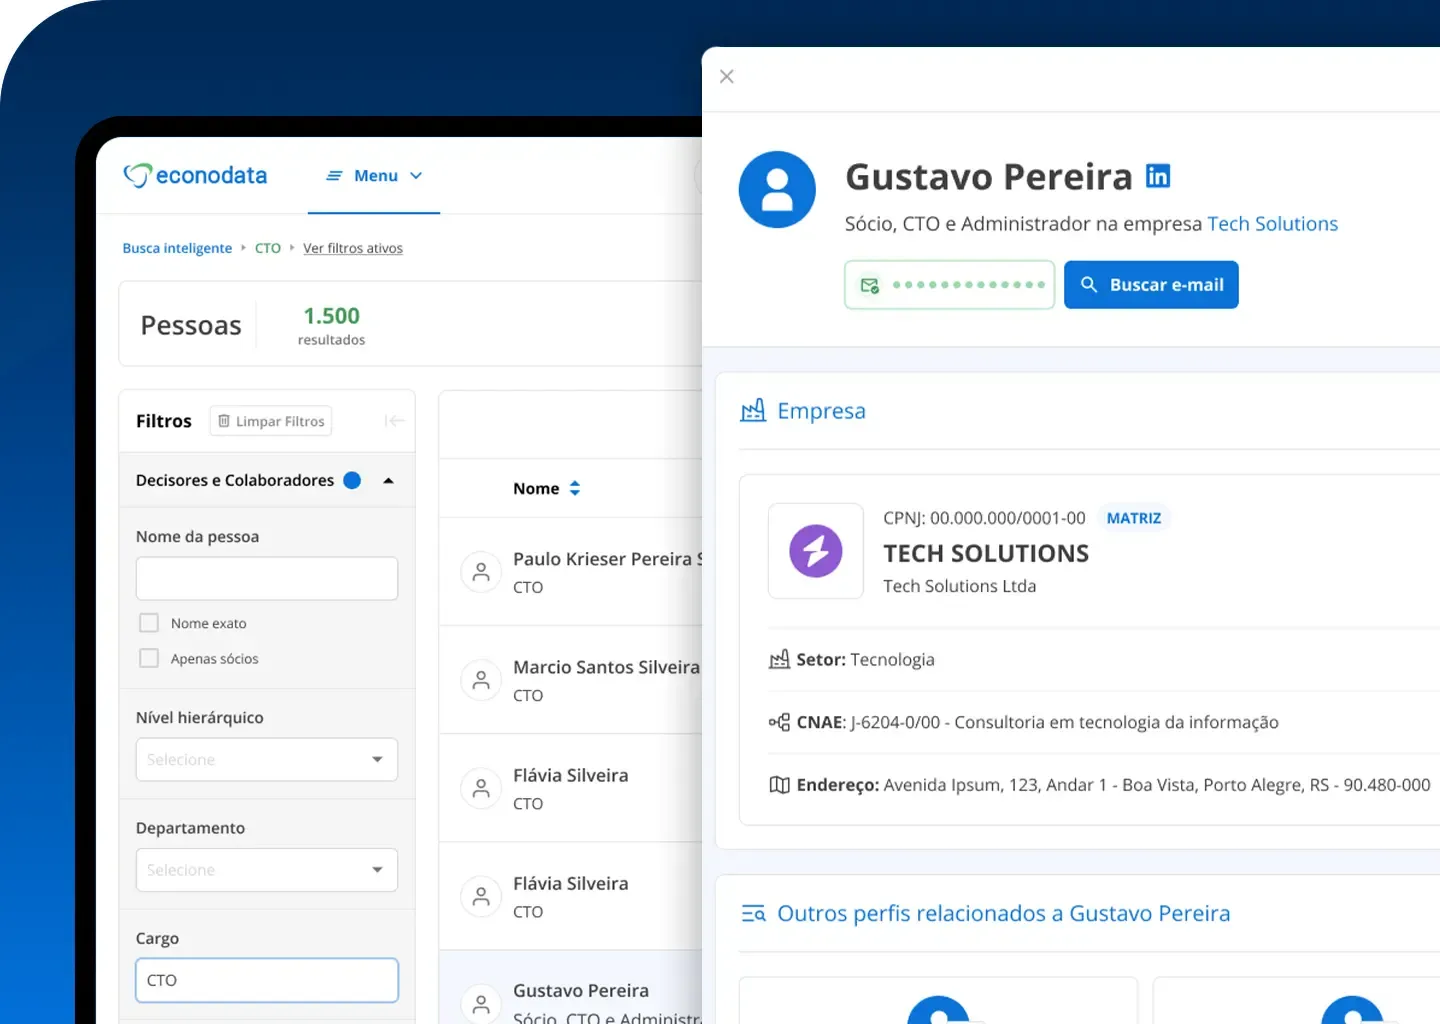The width and height of the screenshot is (1440, 1024).
Task: Click the avatar icon for Paulo Krieser Pereira
Action: coord(481,572)
